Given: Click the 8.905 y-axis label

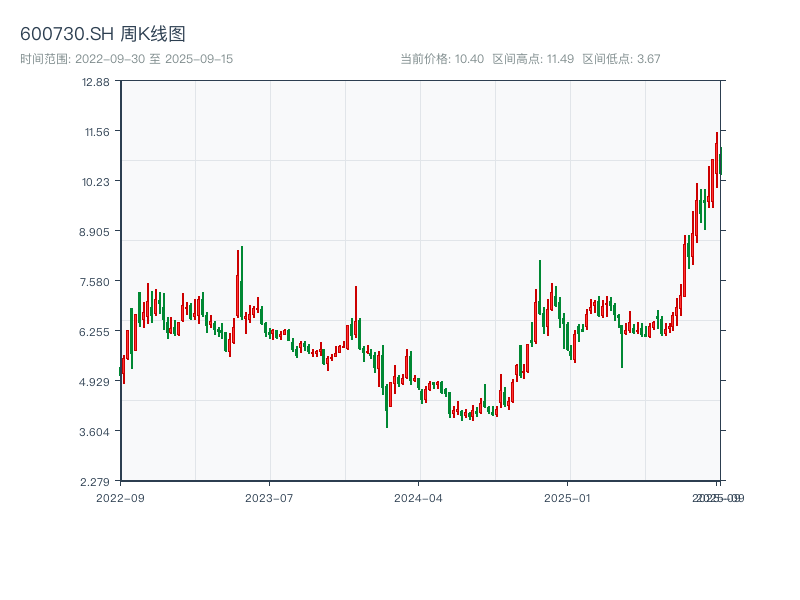Looking at the screenshot, I should [94, 232].
